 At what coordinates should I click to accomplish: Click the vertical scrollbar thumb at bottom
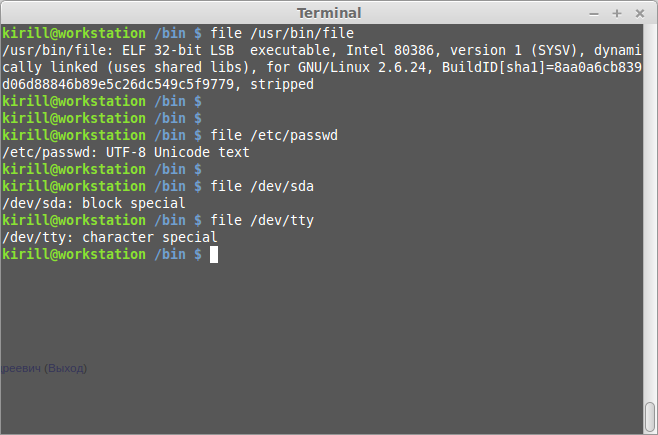tap(650, 415)
